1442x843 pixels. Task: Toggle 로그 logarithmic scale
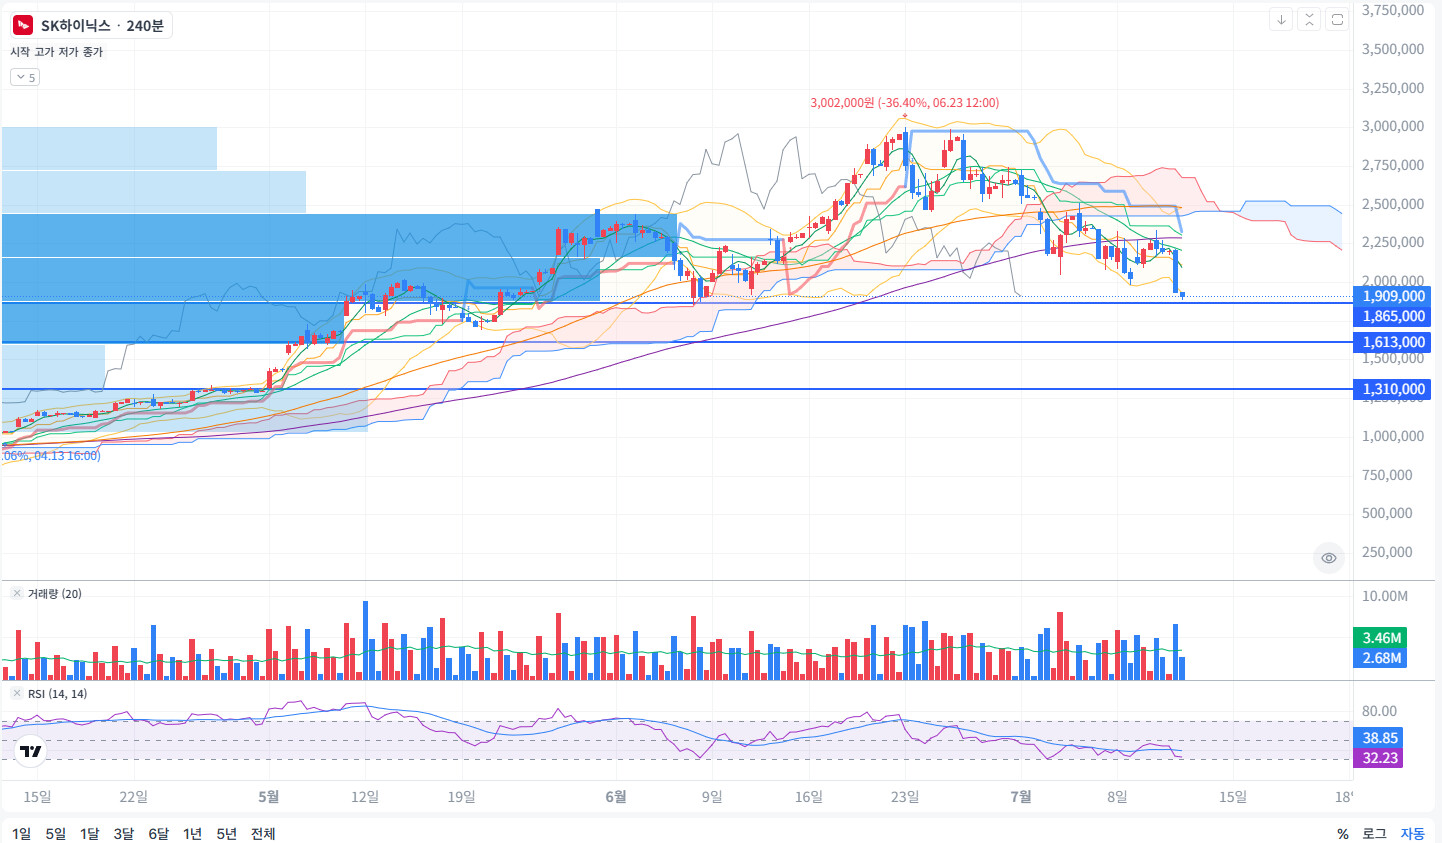point(1375,833)
